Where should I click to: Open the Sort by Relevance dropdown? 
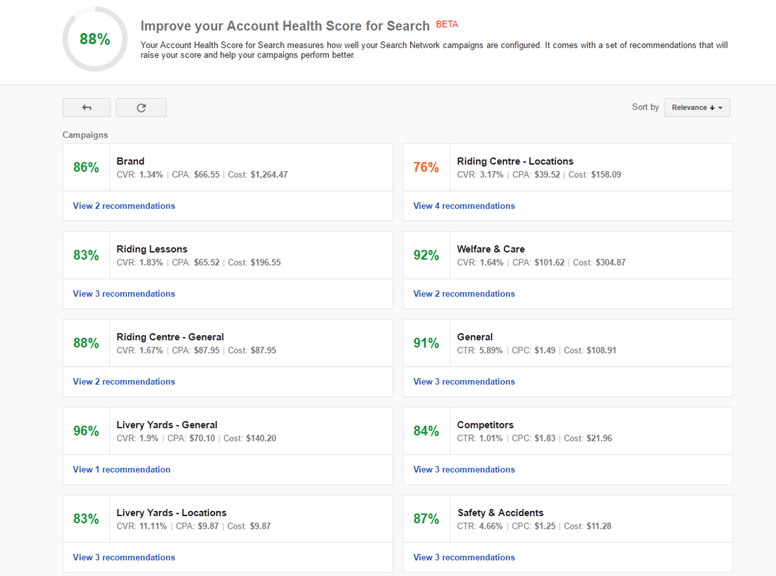click(697, 108)
